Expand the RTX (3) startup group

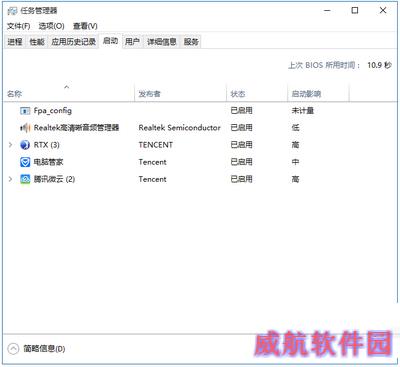coord(10,145)
